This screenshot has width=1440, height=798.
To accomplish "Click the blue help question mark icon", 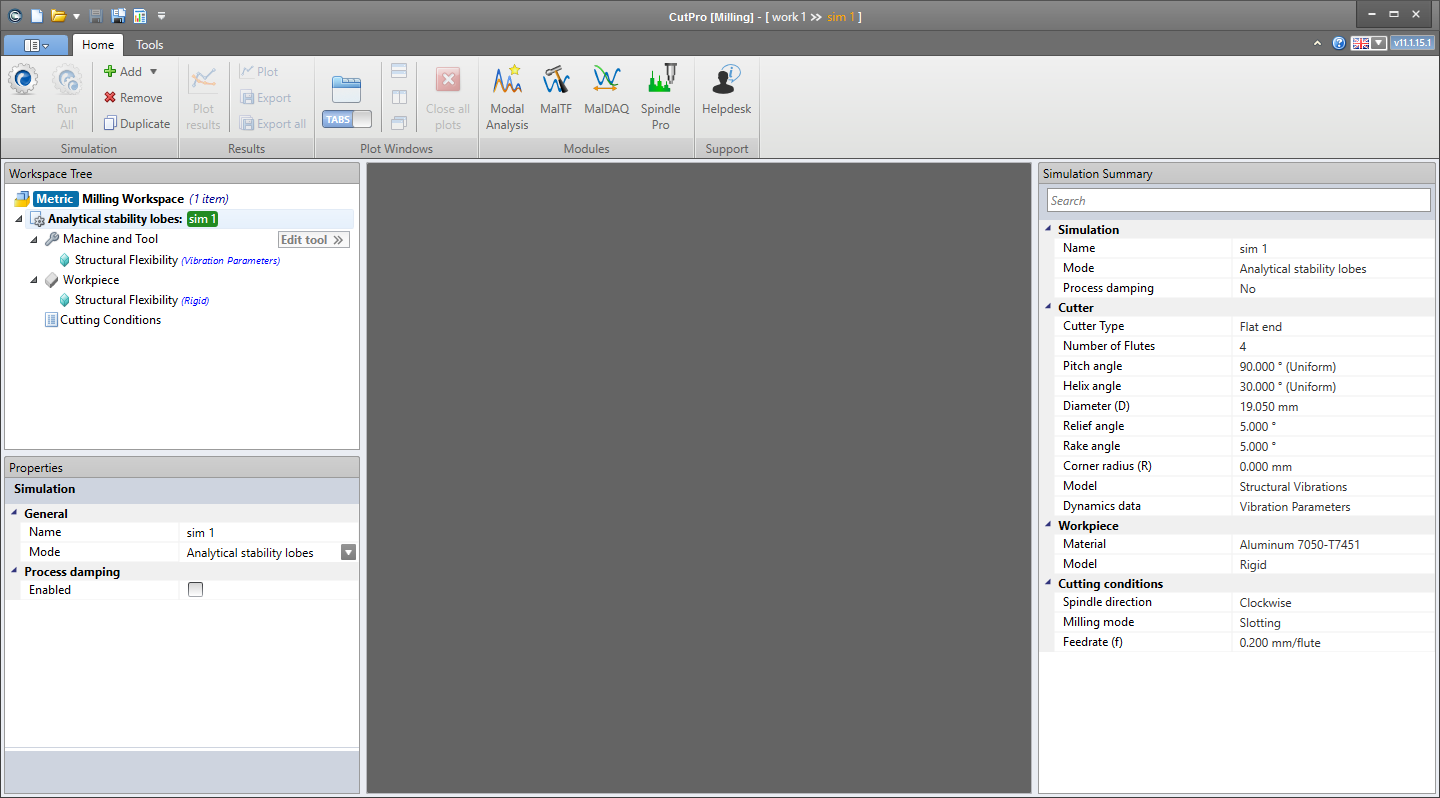I will 1339,43.
